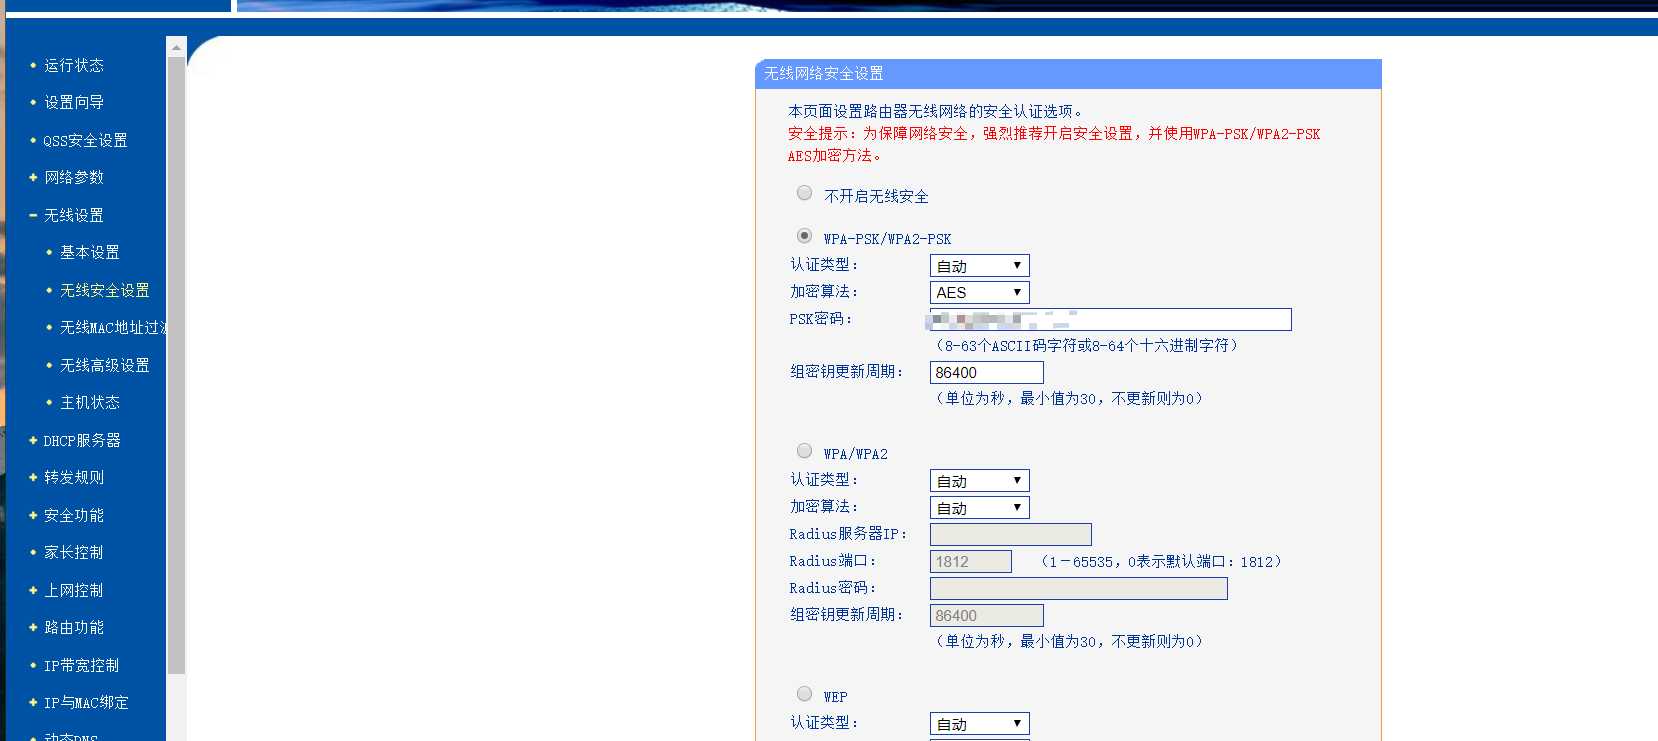Select 不开启无线安全 radio button
1658x741 pixels.
[x=804, y=193]
